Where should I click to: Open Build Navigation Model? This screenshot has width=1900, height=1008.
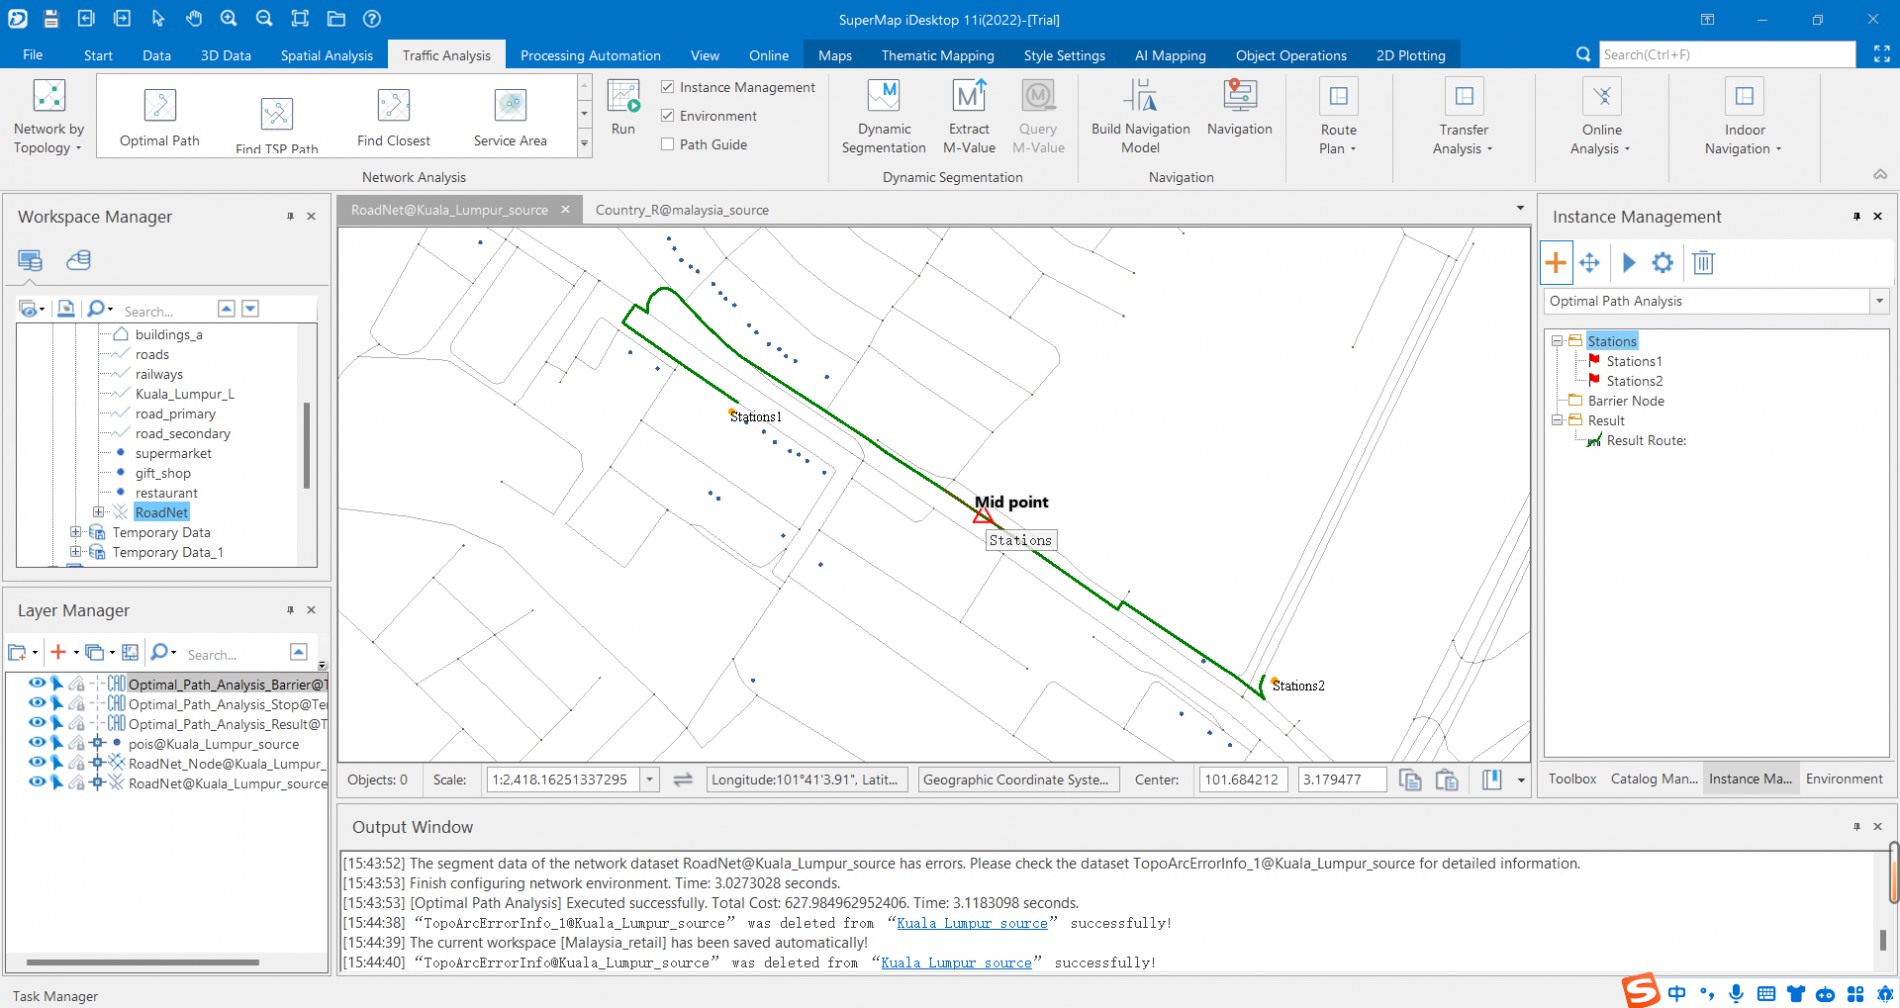[x=1141, y=116]
